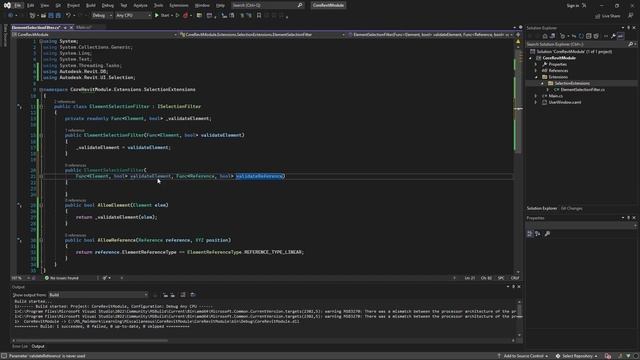
Task: Click the Save icon in toolbar
Action: click(51, 16)
